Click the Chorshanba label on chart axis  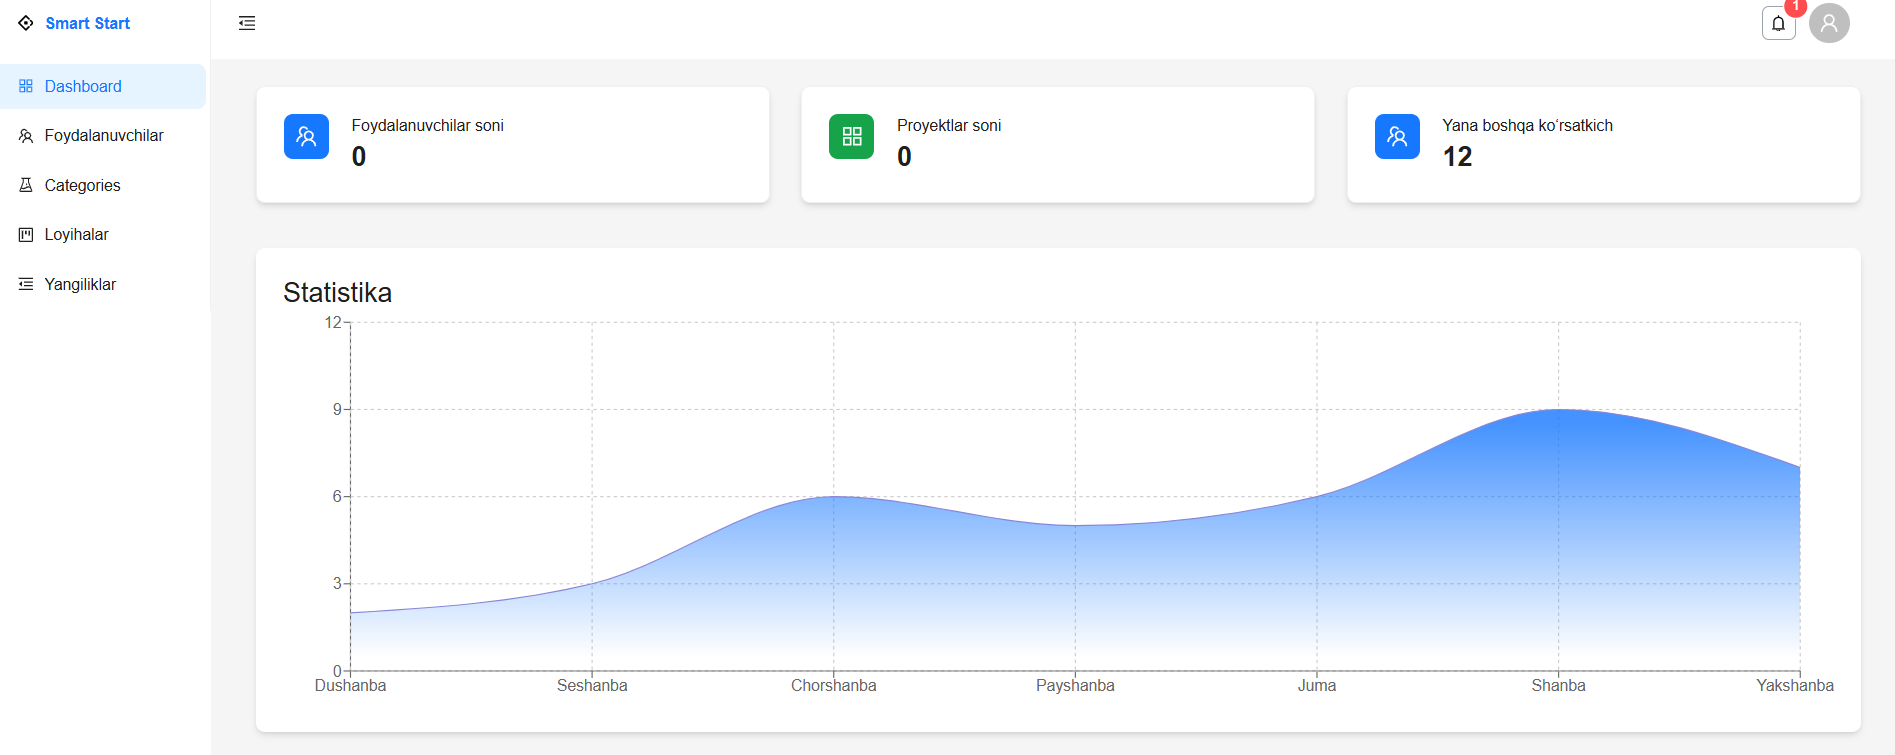[833, 686]
